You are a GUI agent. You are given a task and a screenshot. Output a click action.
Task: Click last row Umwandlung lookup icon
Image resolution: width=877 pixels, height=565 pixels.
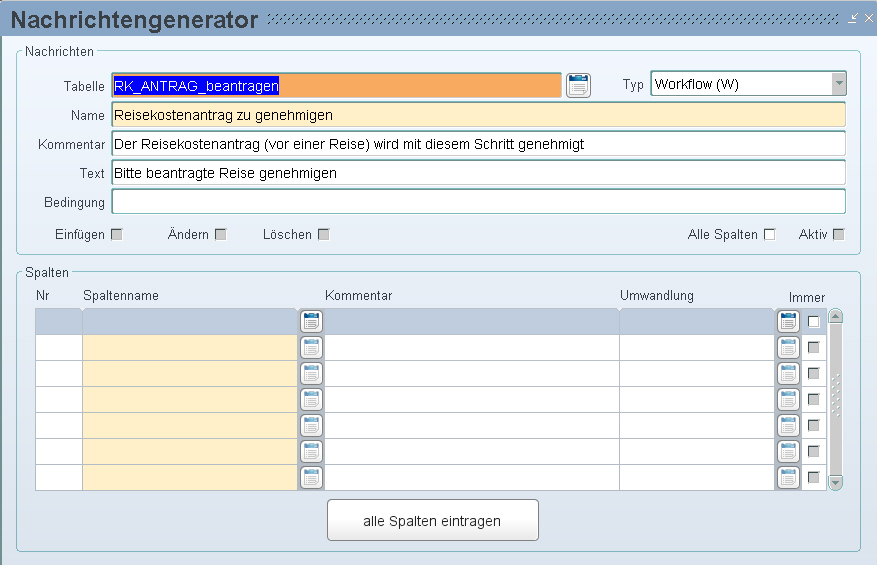[x=788, y=477]
